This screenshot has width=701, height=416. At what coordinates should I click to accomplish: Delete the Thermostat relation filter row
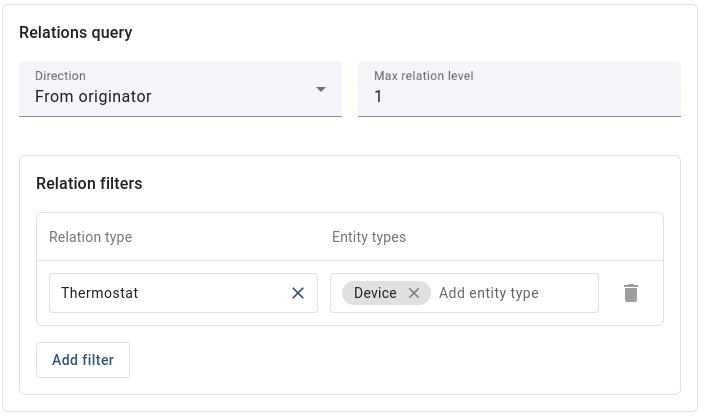click(x=631, y=293)
